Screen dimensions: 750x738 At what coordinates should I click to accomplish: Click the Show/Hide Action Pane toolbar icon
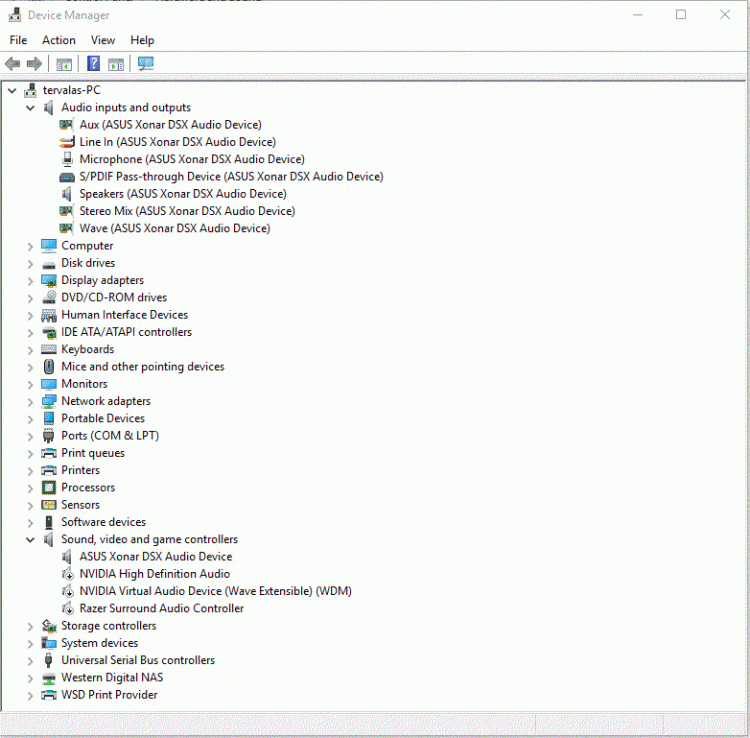click(x=116, y=64)
